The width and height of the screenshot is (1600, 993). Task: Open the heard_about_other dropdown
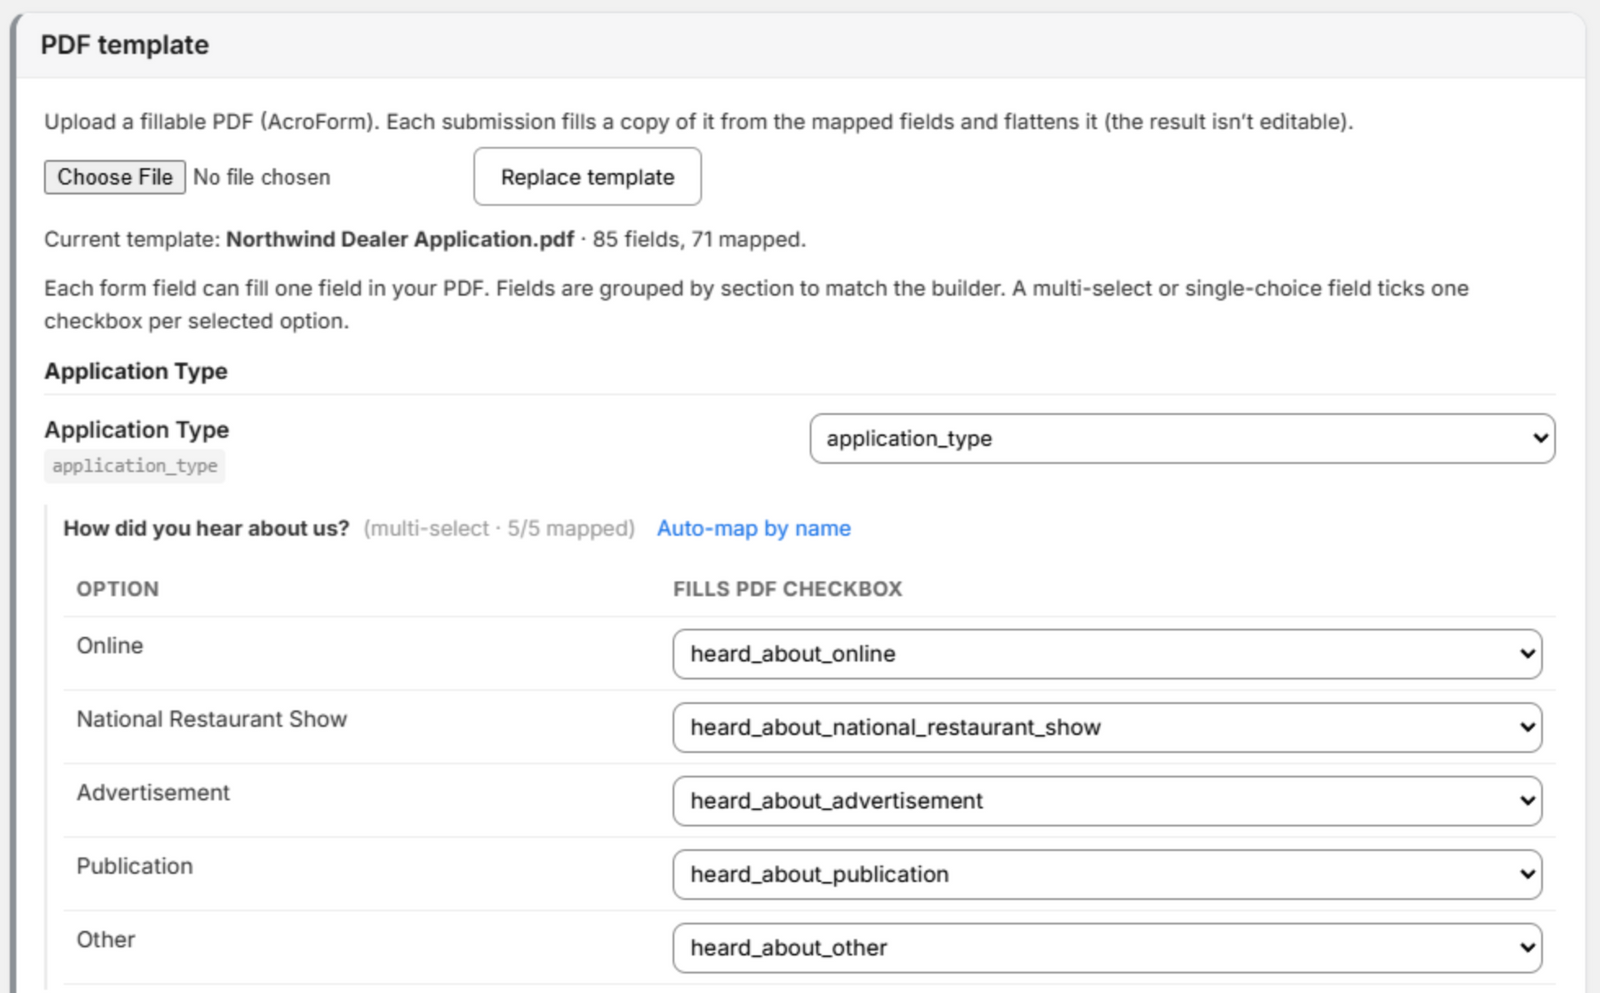[1107, 948]
